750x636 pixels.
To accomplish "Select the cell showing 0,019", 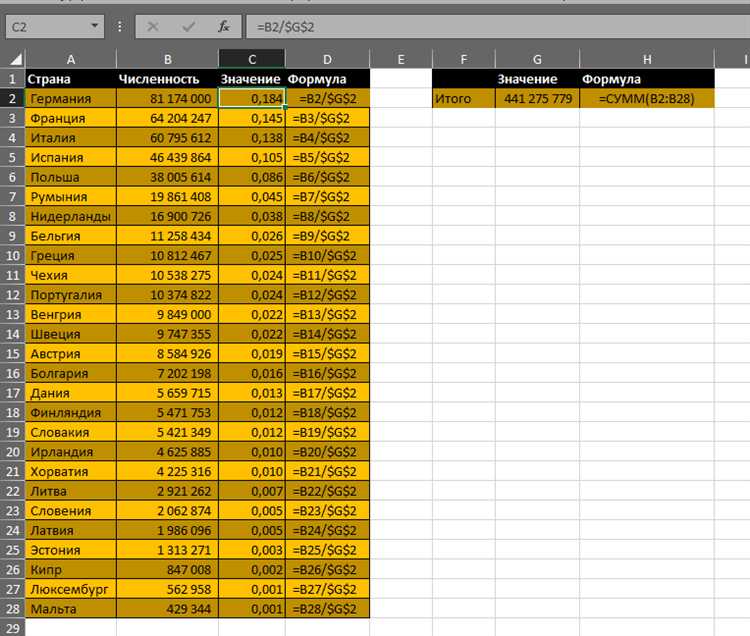I will tap(252, 353).
